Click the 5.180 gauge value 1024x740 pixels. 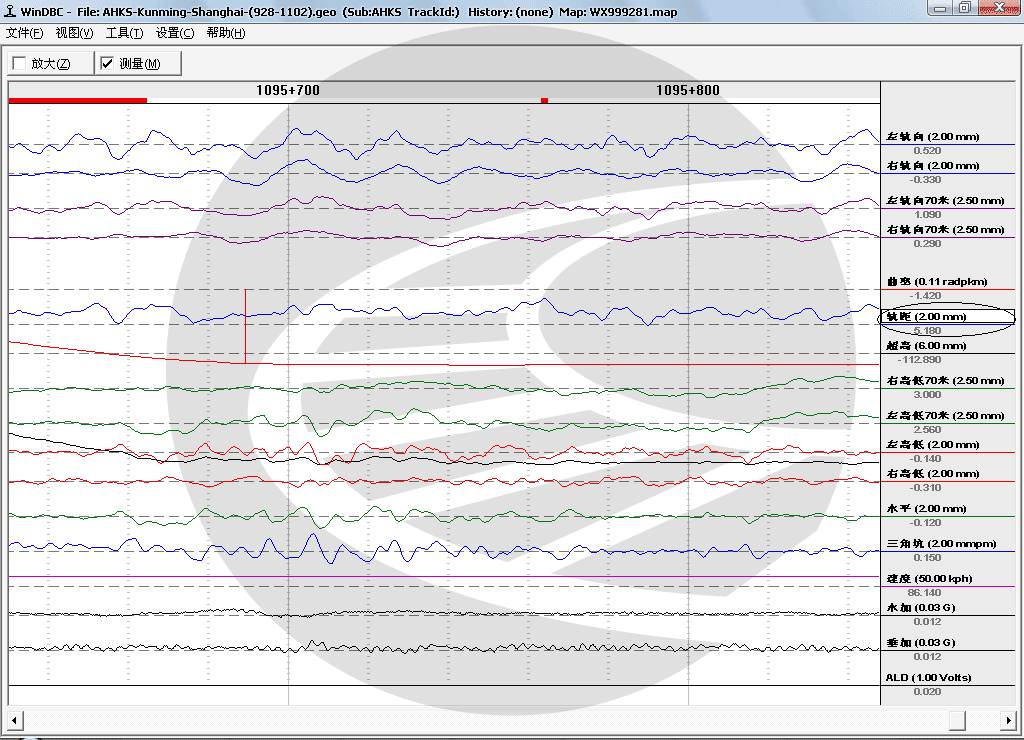click(x=927, y=330)
